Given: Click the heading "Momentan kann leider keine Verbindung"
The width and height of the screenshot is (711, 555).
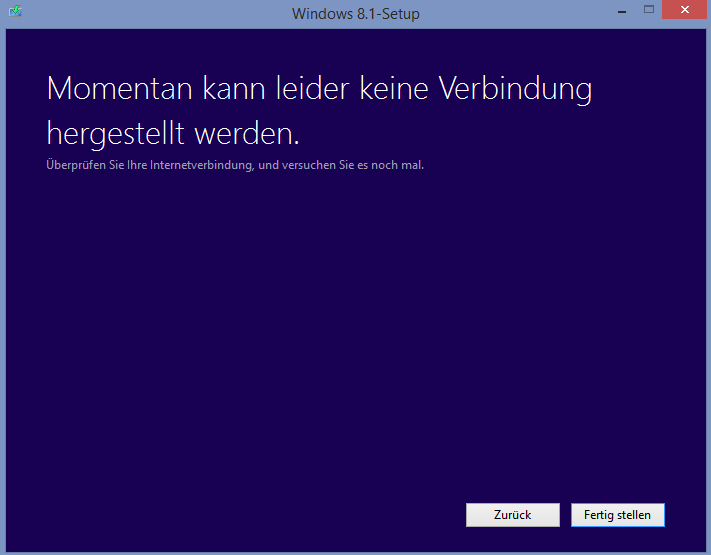Looking at the screenshot, I should [x=319, y=88].
